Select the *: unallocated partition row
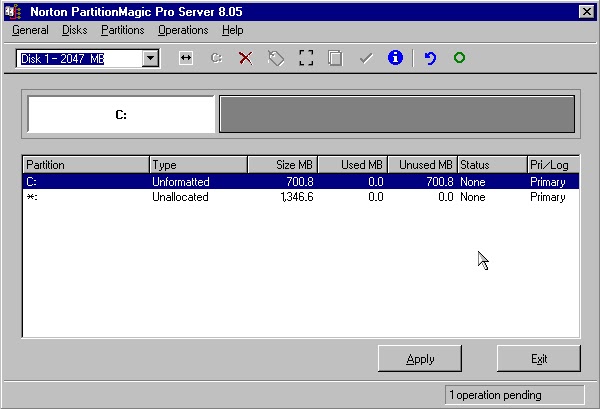This screenshot has height=409, width=600. [301, 197]
